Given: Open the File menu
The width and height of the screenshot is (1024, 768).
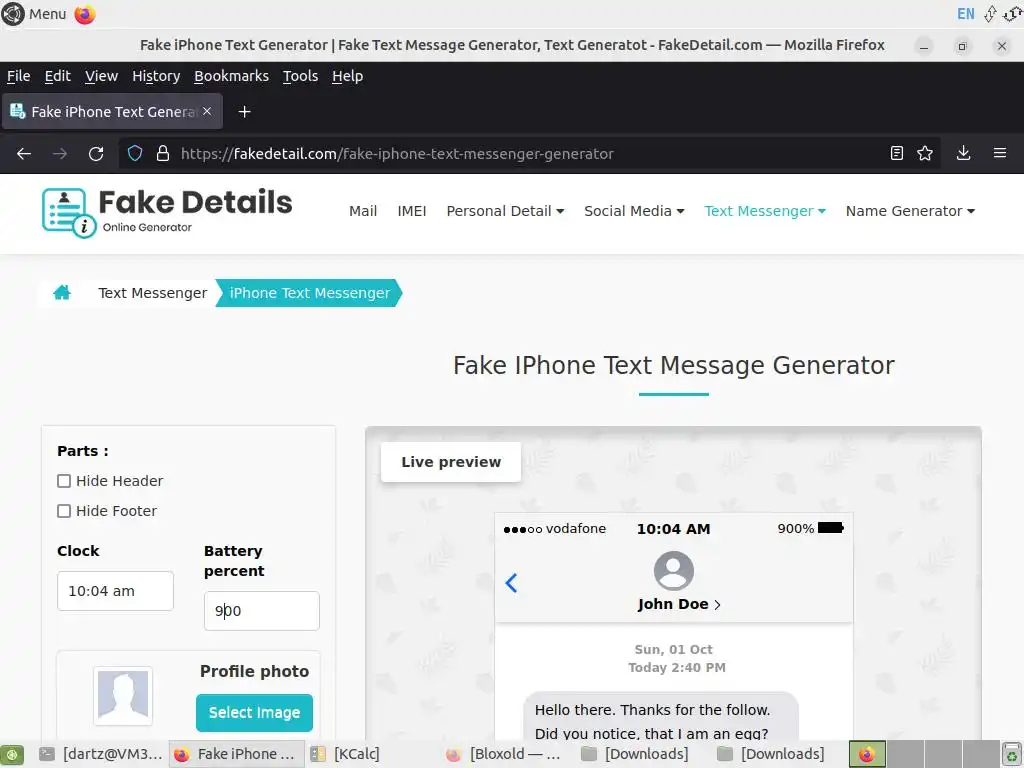Looking at the screenshot, I should pyautogui.click(x=18, y=76).
